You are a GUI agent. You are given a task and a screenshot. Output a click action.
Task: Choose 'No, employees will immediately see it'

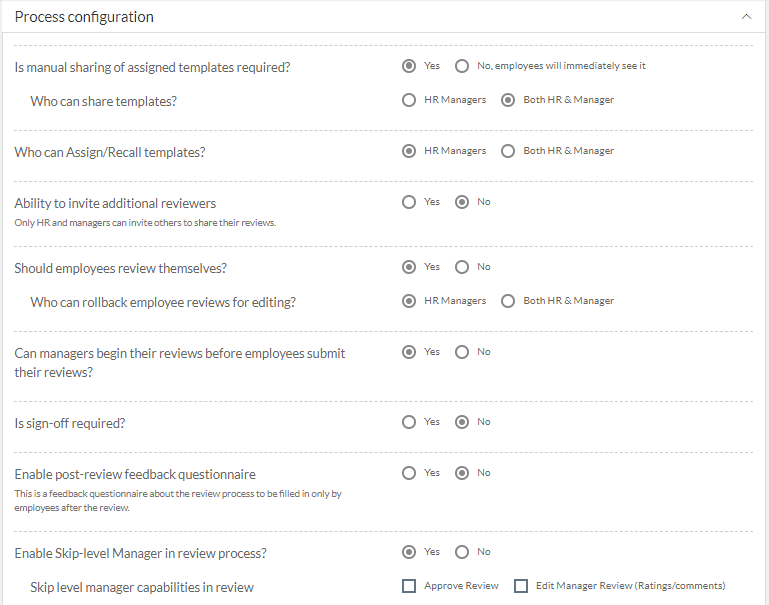(461, 66)
